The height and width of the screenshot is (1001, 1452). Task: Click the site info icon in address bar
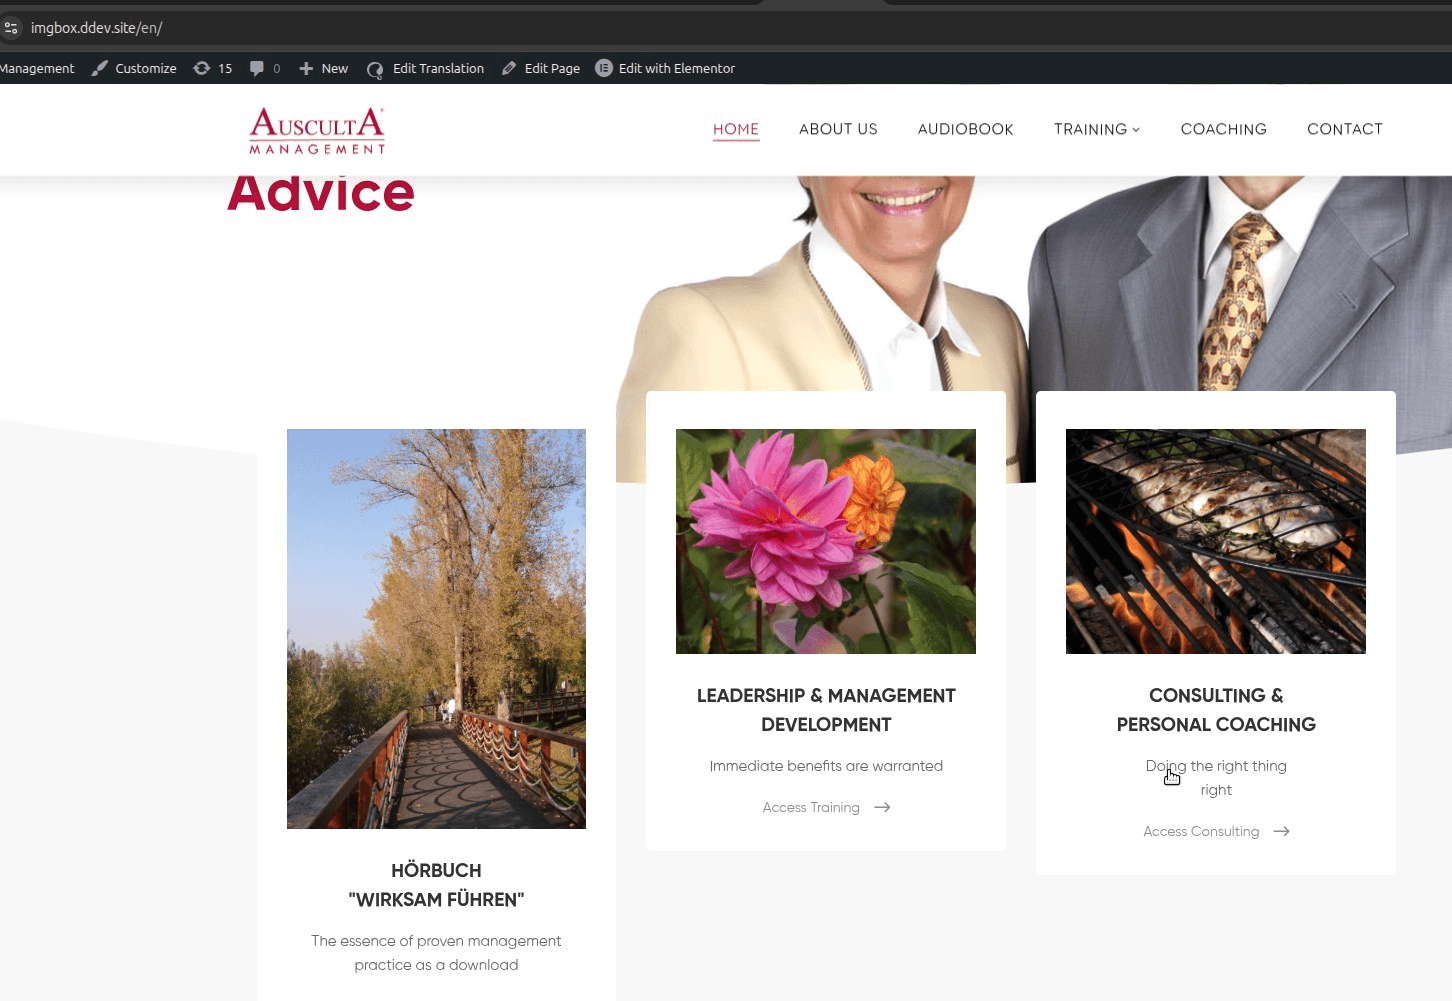pos(12,28)
